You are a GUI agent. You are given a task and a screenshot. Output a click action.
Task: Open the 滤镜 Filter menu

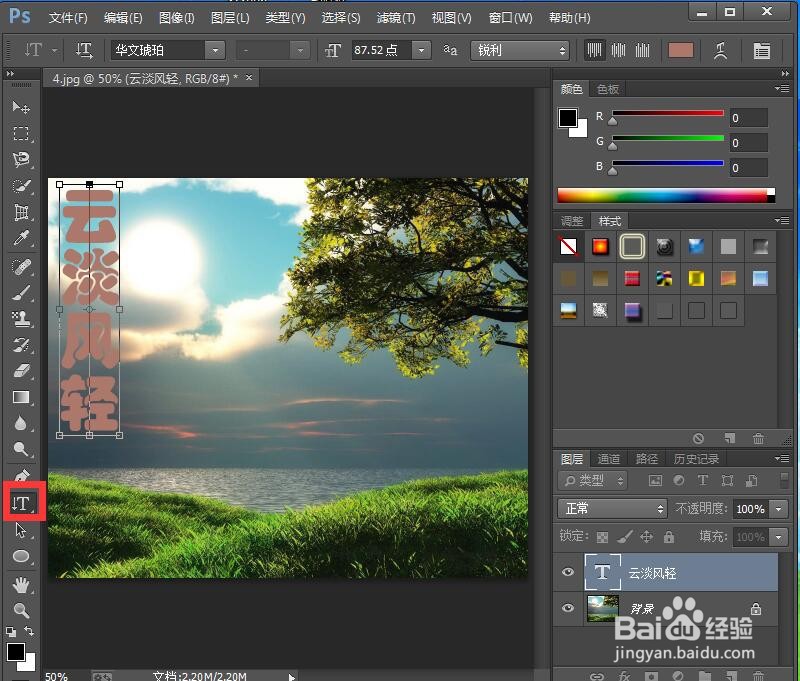[x=395, y=17]
